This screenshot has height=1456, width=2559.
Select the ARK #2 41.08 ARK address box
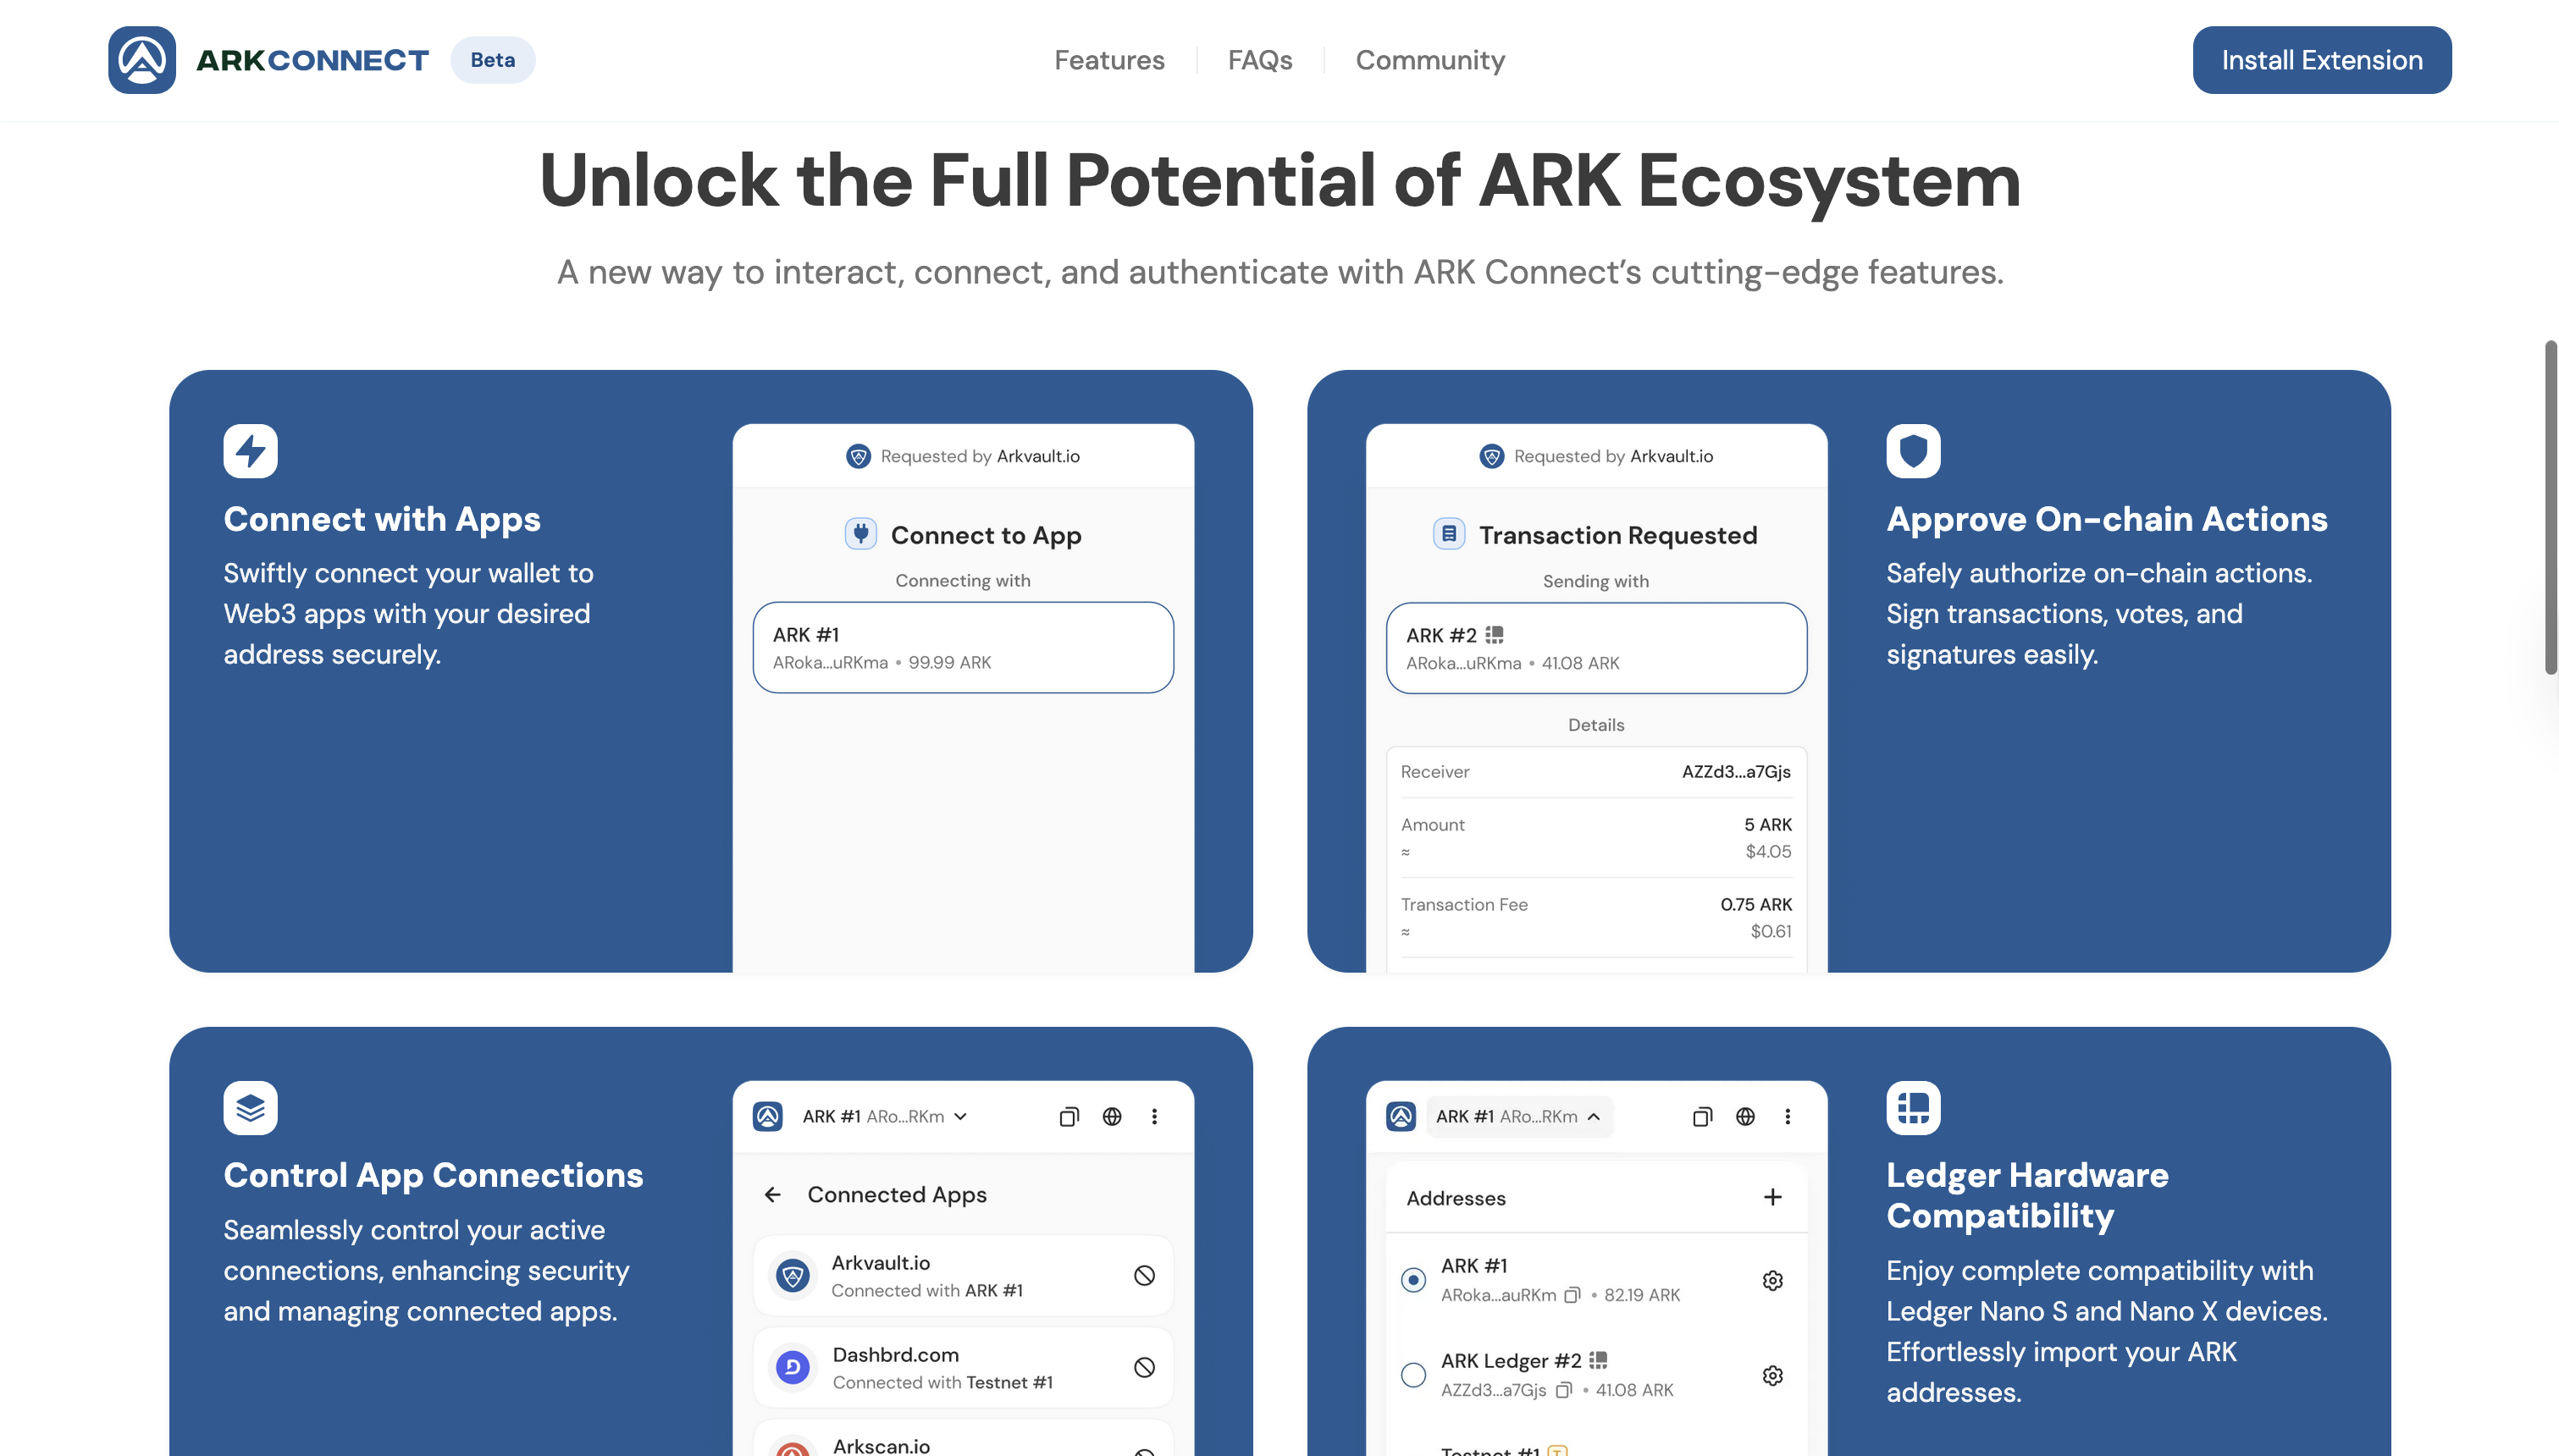1596,648
